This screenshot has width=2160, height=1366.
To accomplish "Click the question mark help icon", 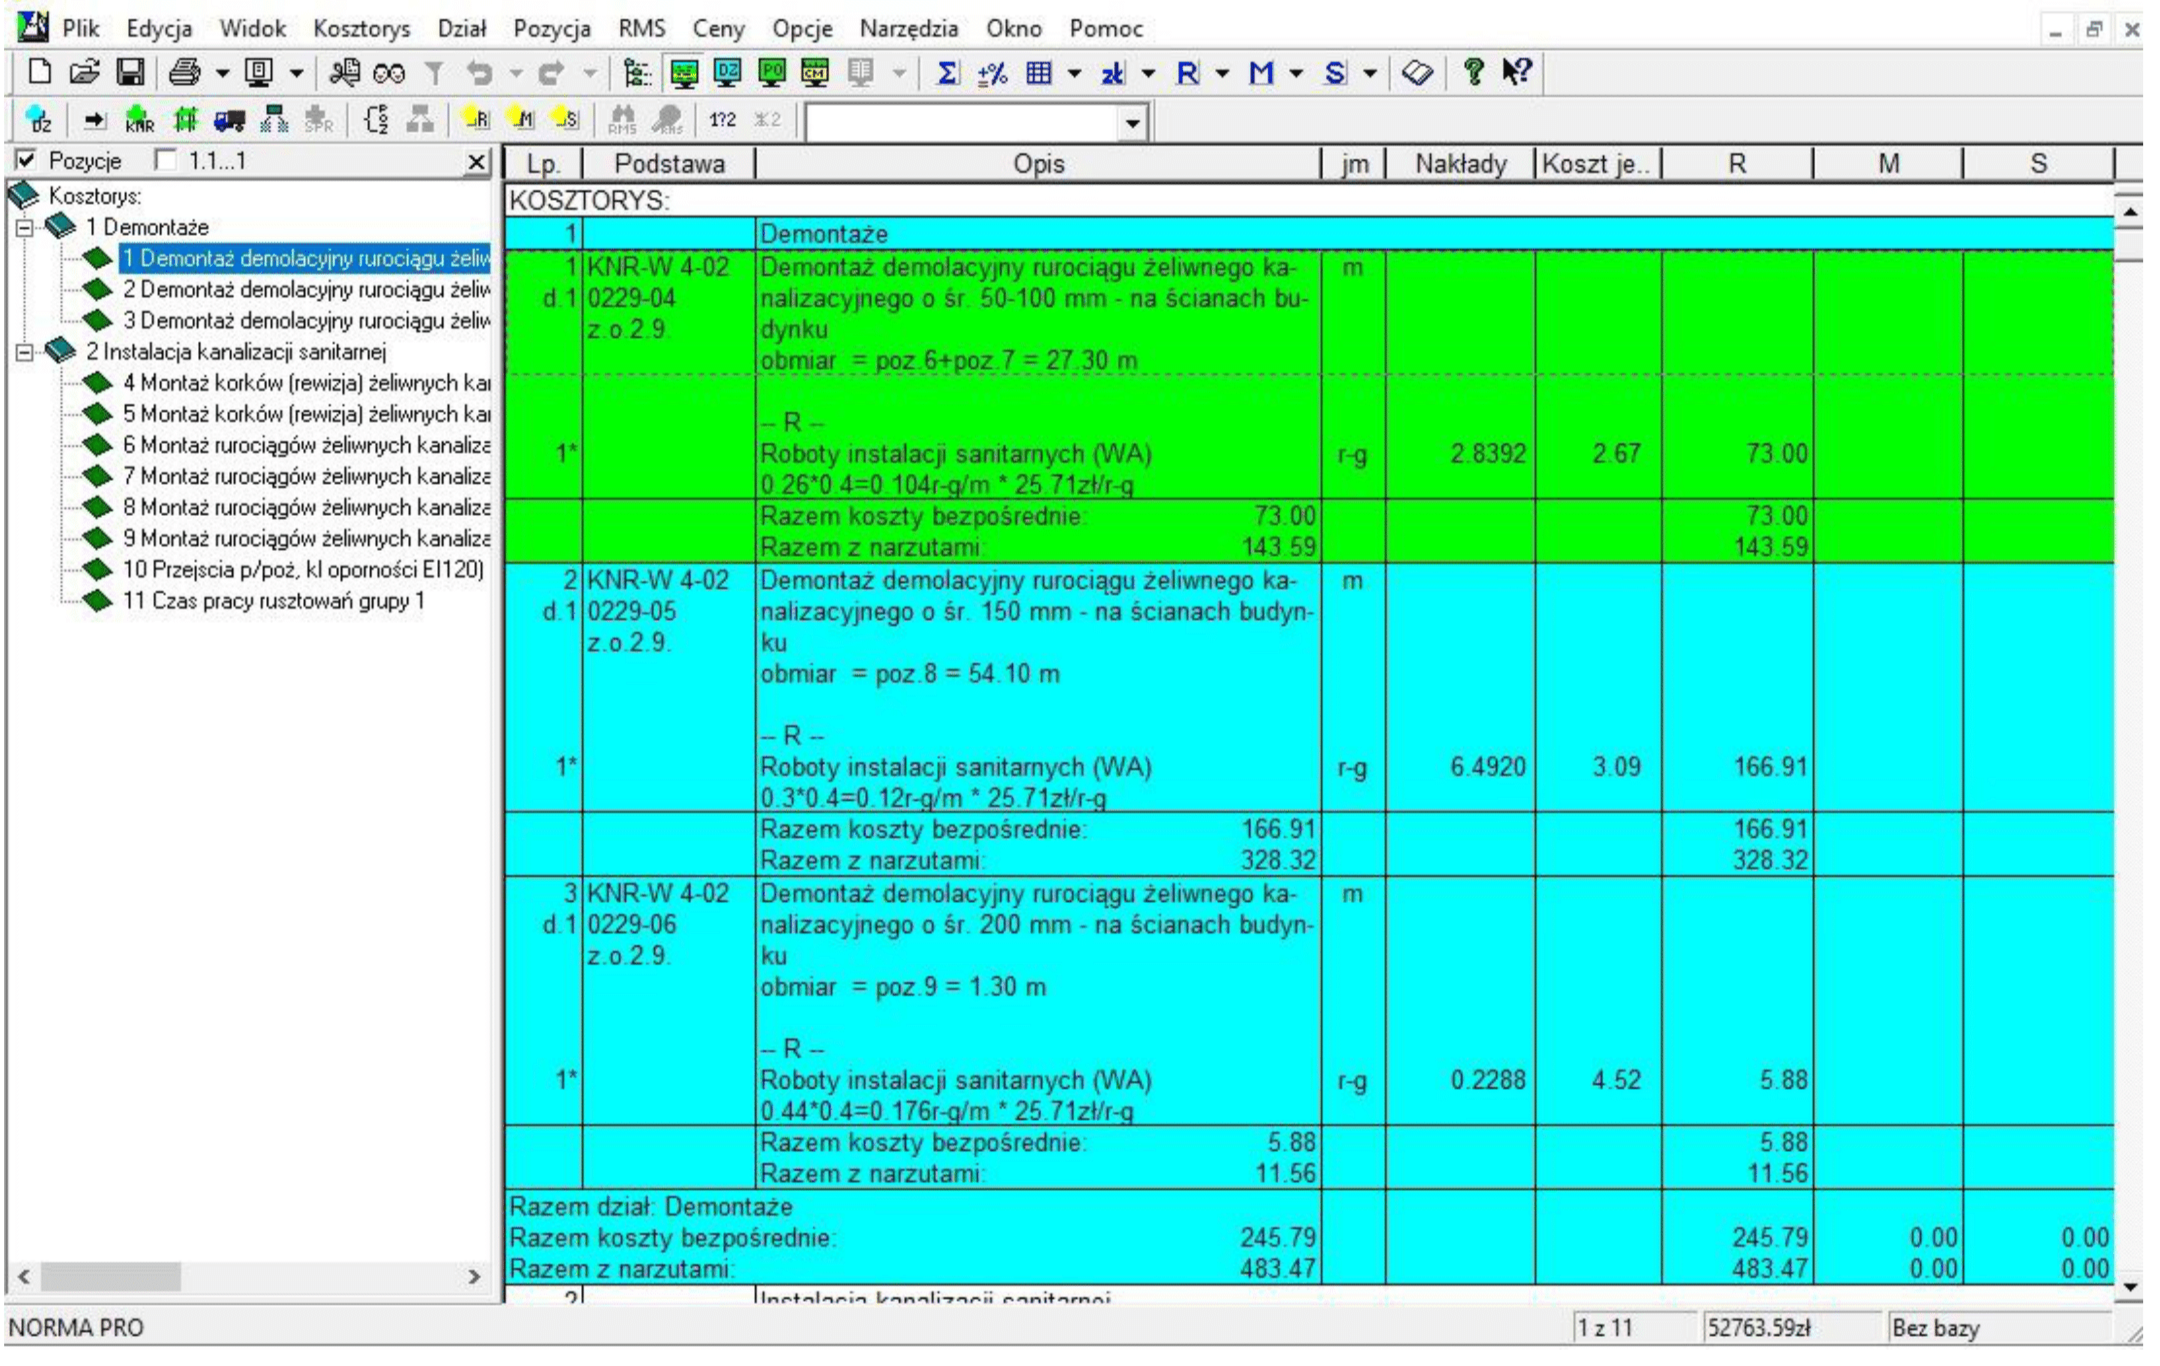I will 1472,73.
